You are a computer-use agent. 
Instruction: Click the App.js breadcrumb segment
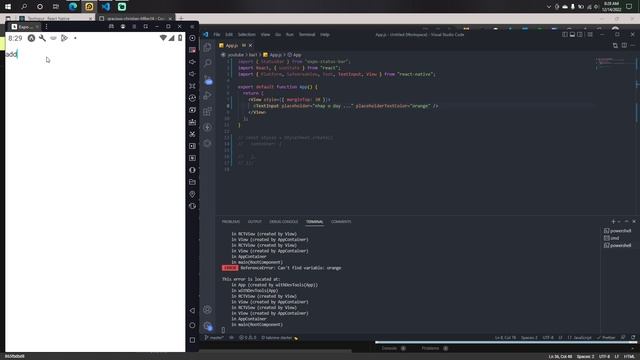pos(273,55)
